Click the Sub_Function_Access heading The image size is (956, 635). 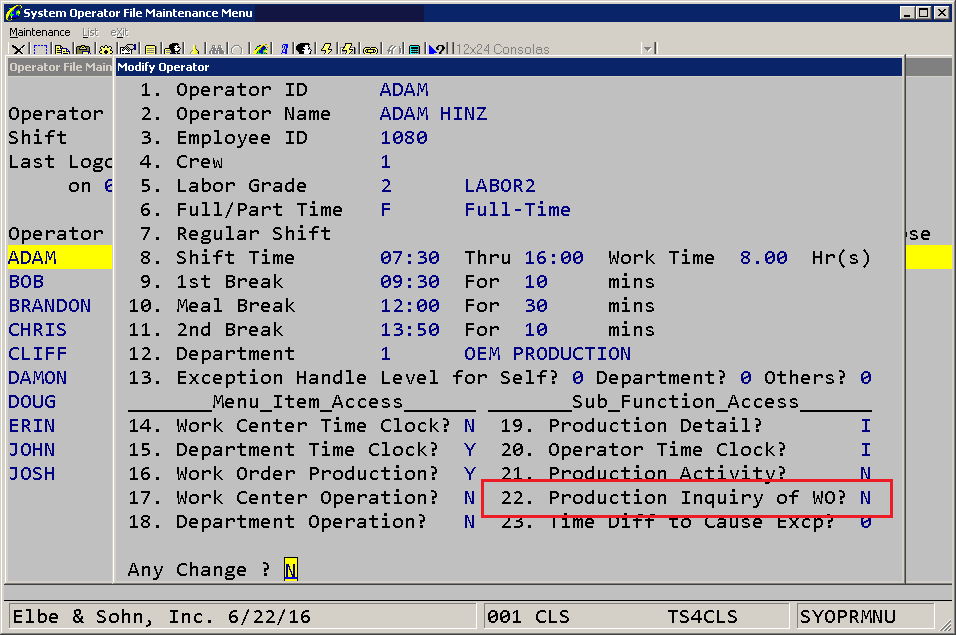tap(685, 402)
